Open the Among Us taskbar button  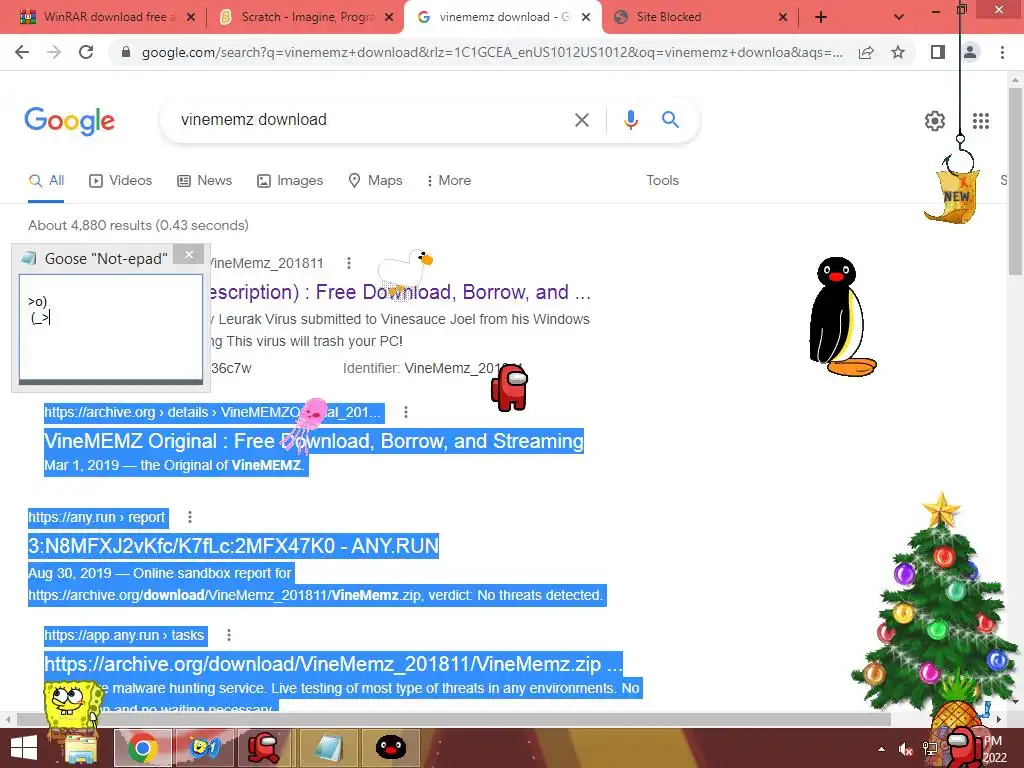pos(265,748)
